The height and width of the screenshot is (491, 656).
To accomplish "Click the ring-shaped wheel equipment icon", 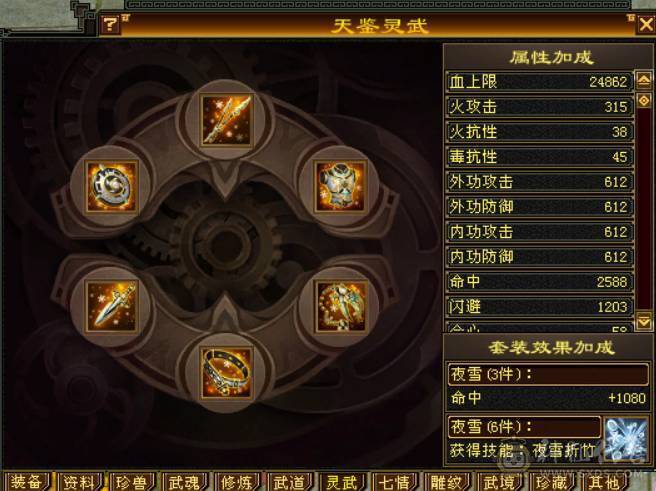I will 111,187.
